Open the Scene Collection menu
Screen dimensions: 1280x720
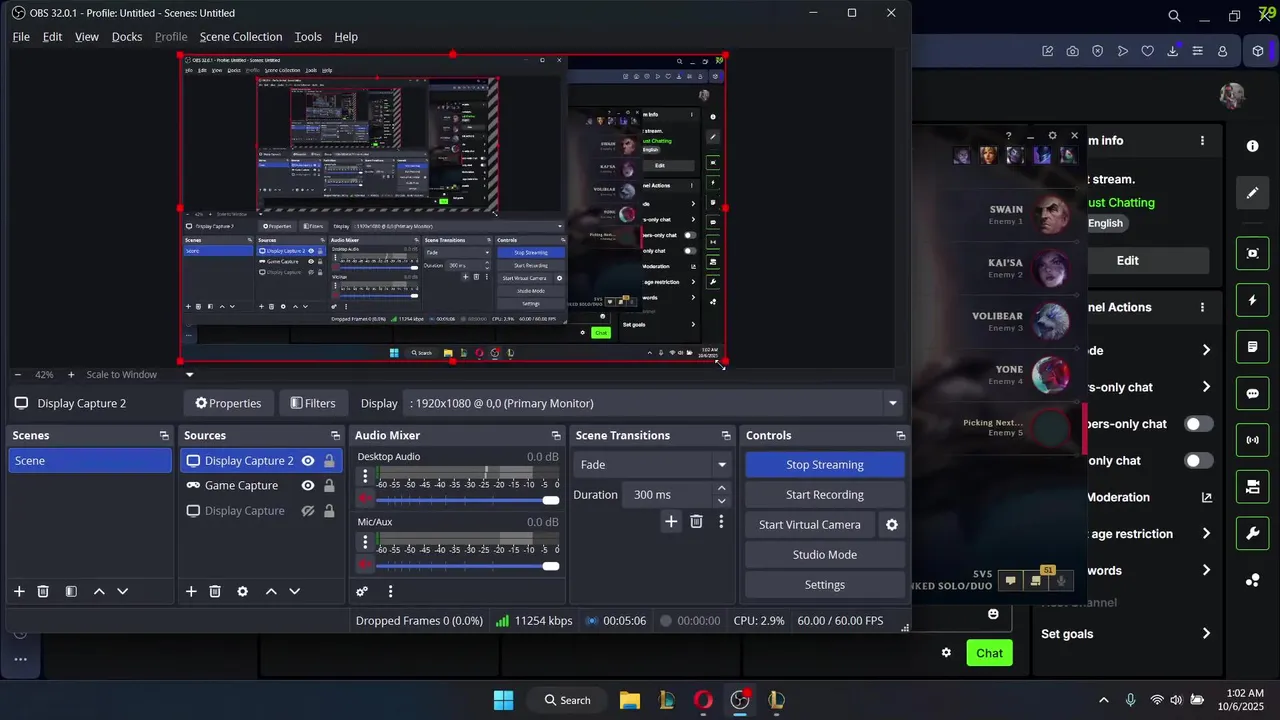coord(241,37)
